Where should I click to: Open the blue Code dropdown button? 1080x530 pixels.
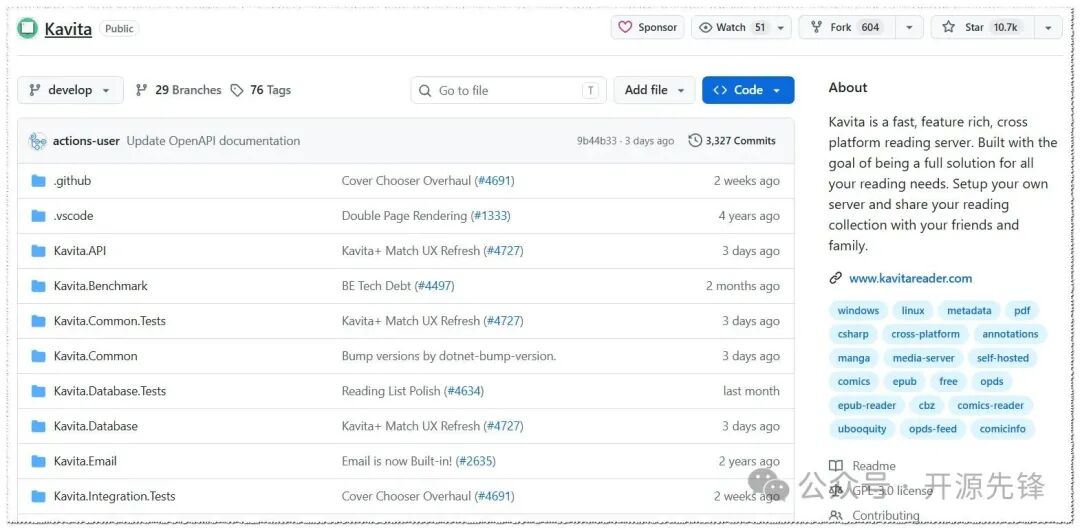pyautogui.click(x=748, y=90)
